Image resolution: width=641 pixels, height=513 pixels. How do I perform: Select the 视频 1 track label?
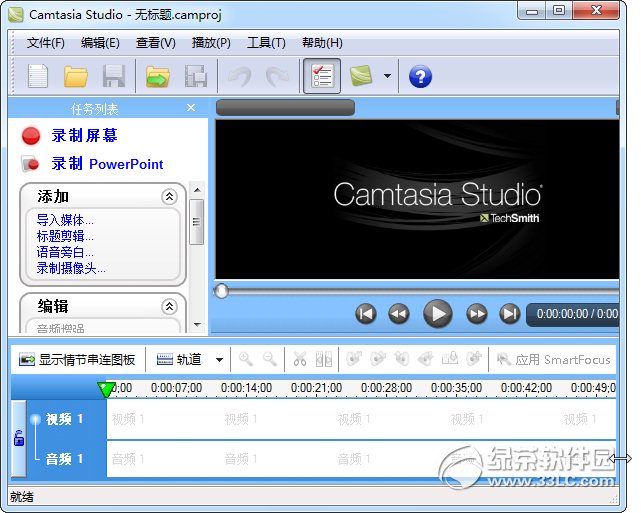click(64, 419)
